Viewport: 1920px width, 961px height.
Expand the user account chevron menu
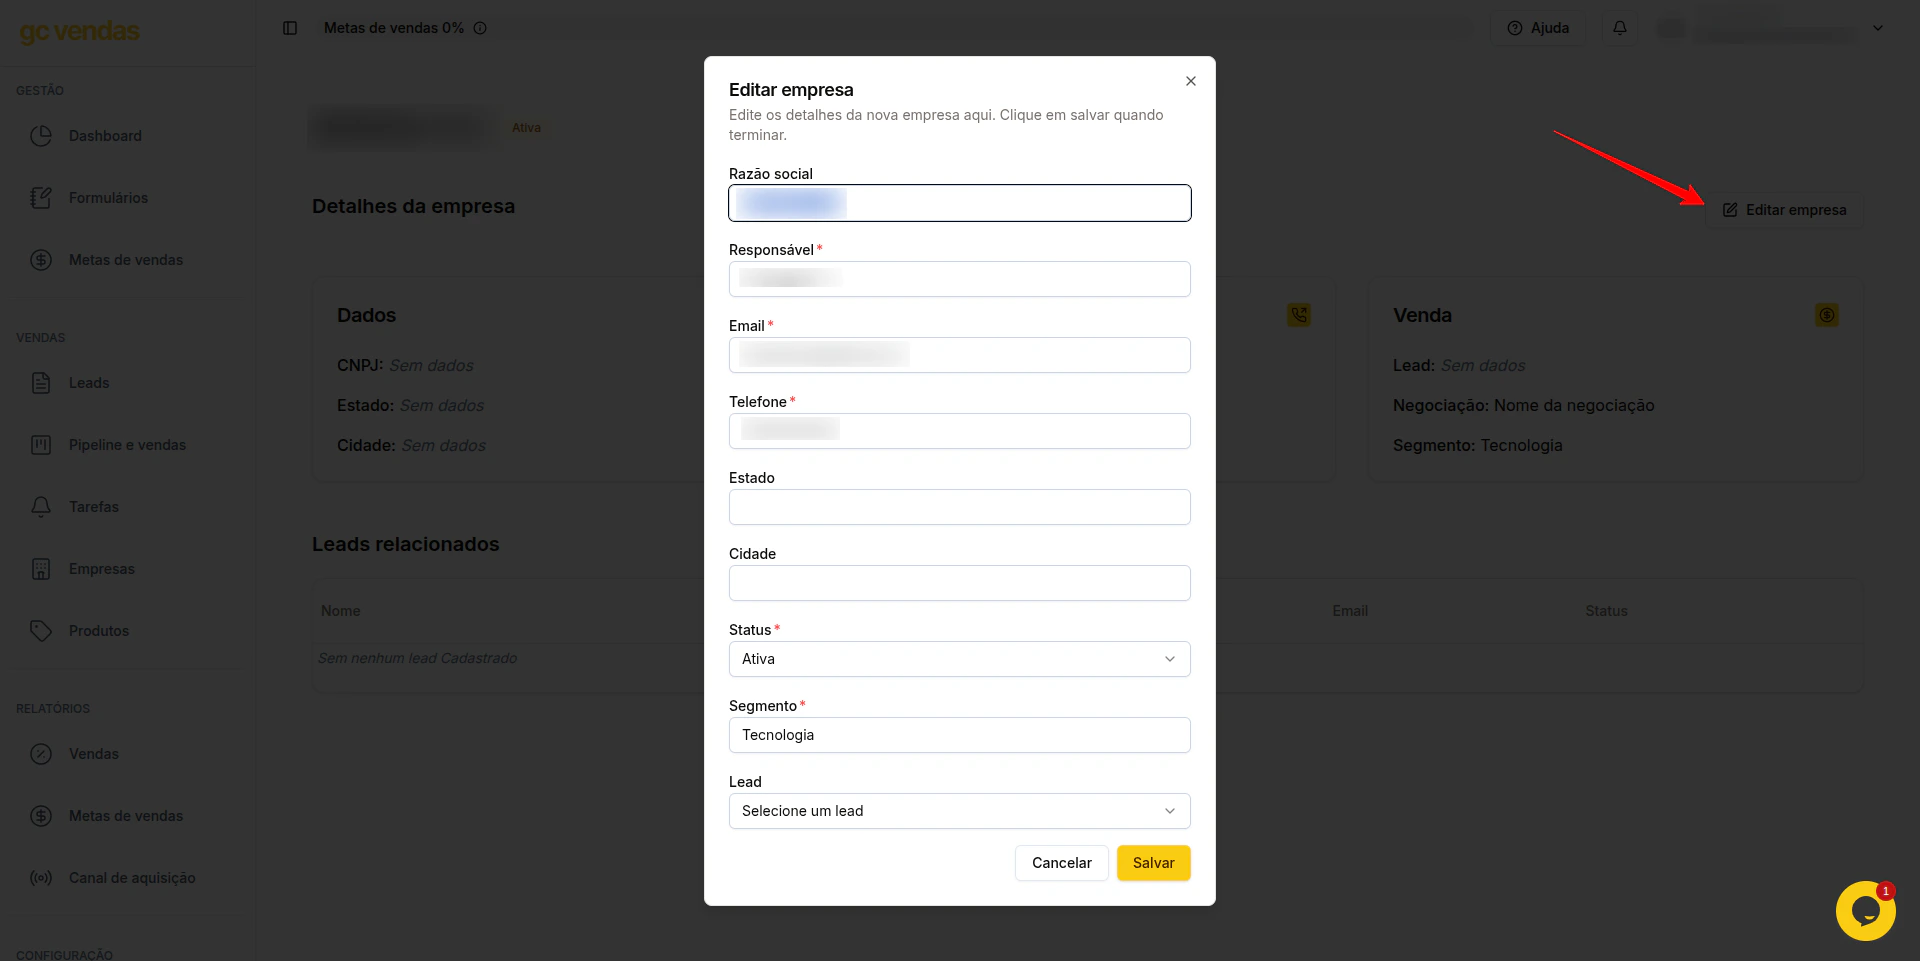pyautogui.click(x=1878, y=28)
